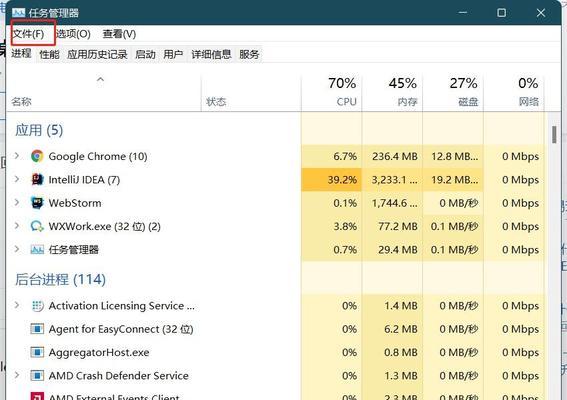Click the AMD External Events Client icon
This screenshot has height=400, width=567.
37,396
